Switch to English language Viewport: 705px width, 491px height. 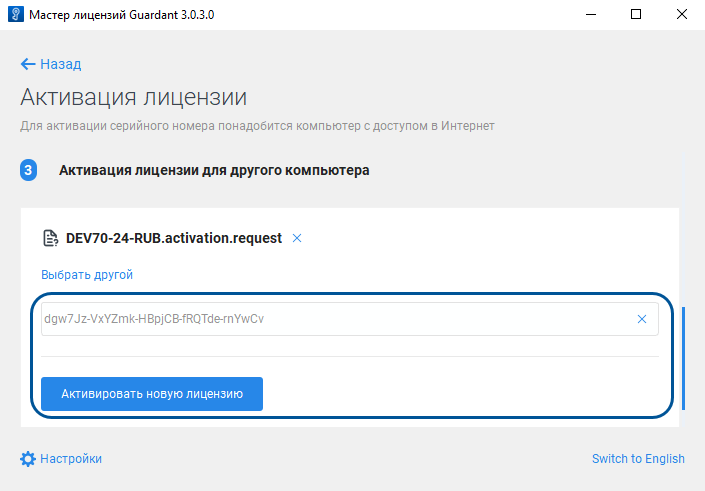point(638,459)
